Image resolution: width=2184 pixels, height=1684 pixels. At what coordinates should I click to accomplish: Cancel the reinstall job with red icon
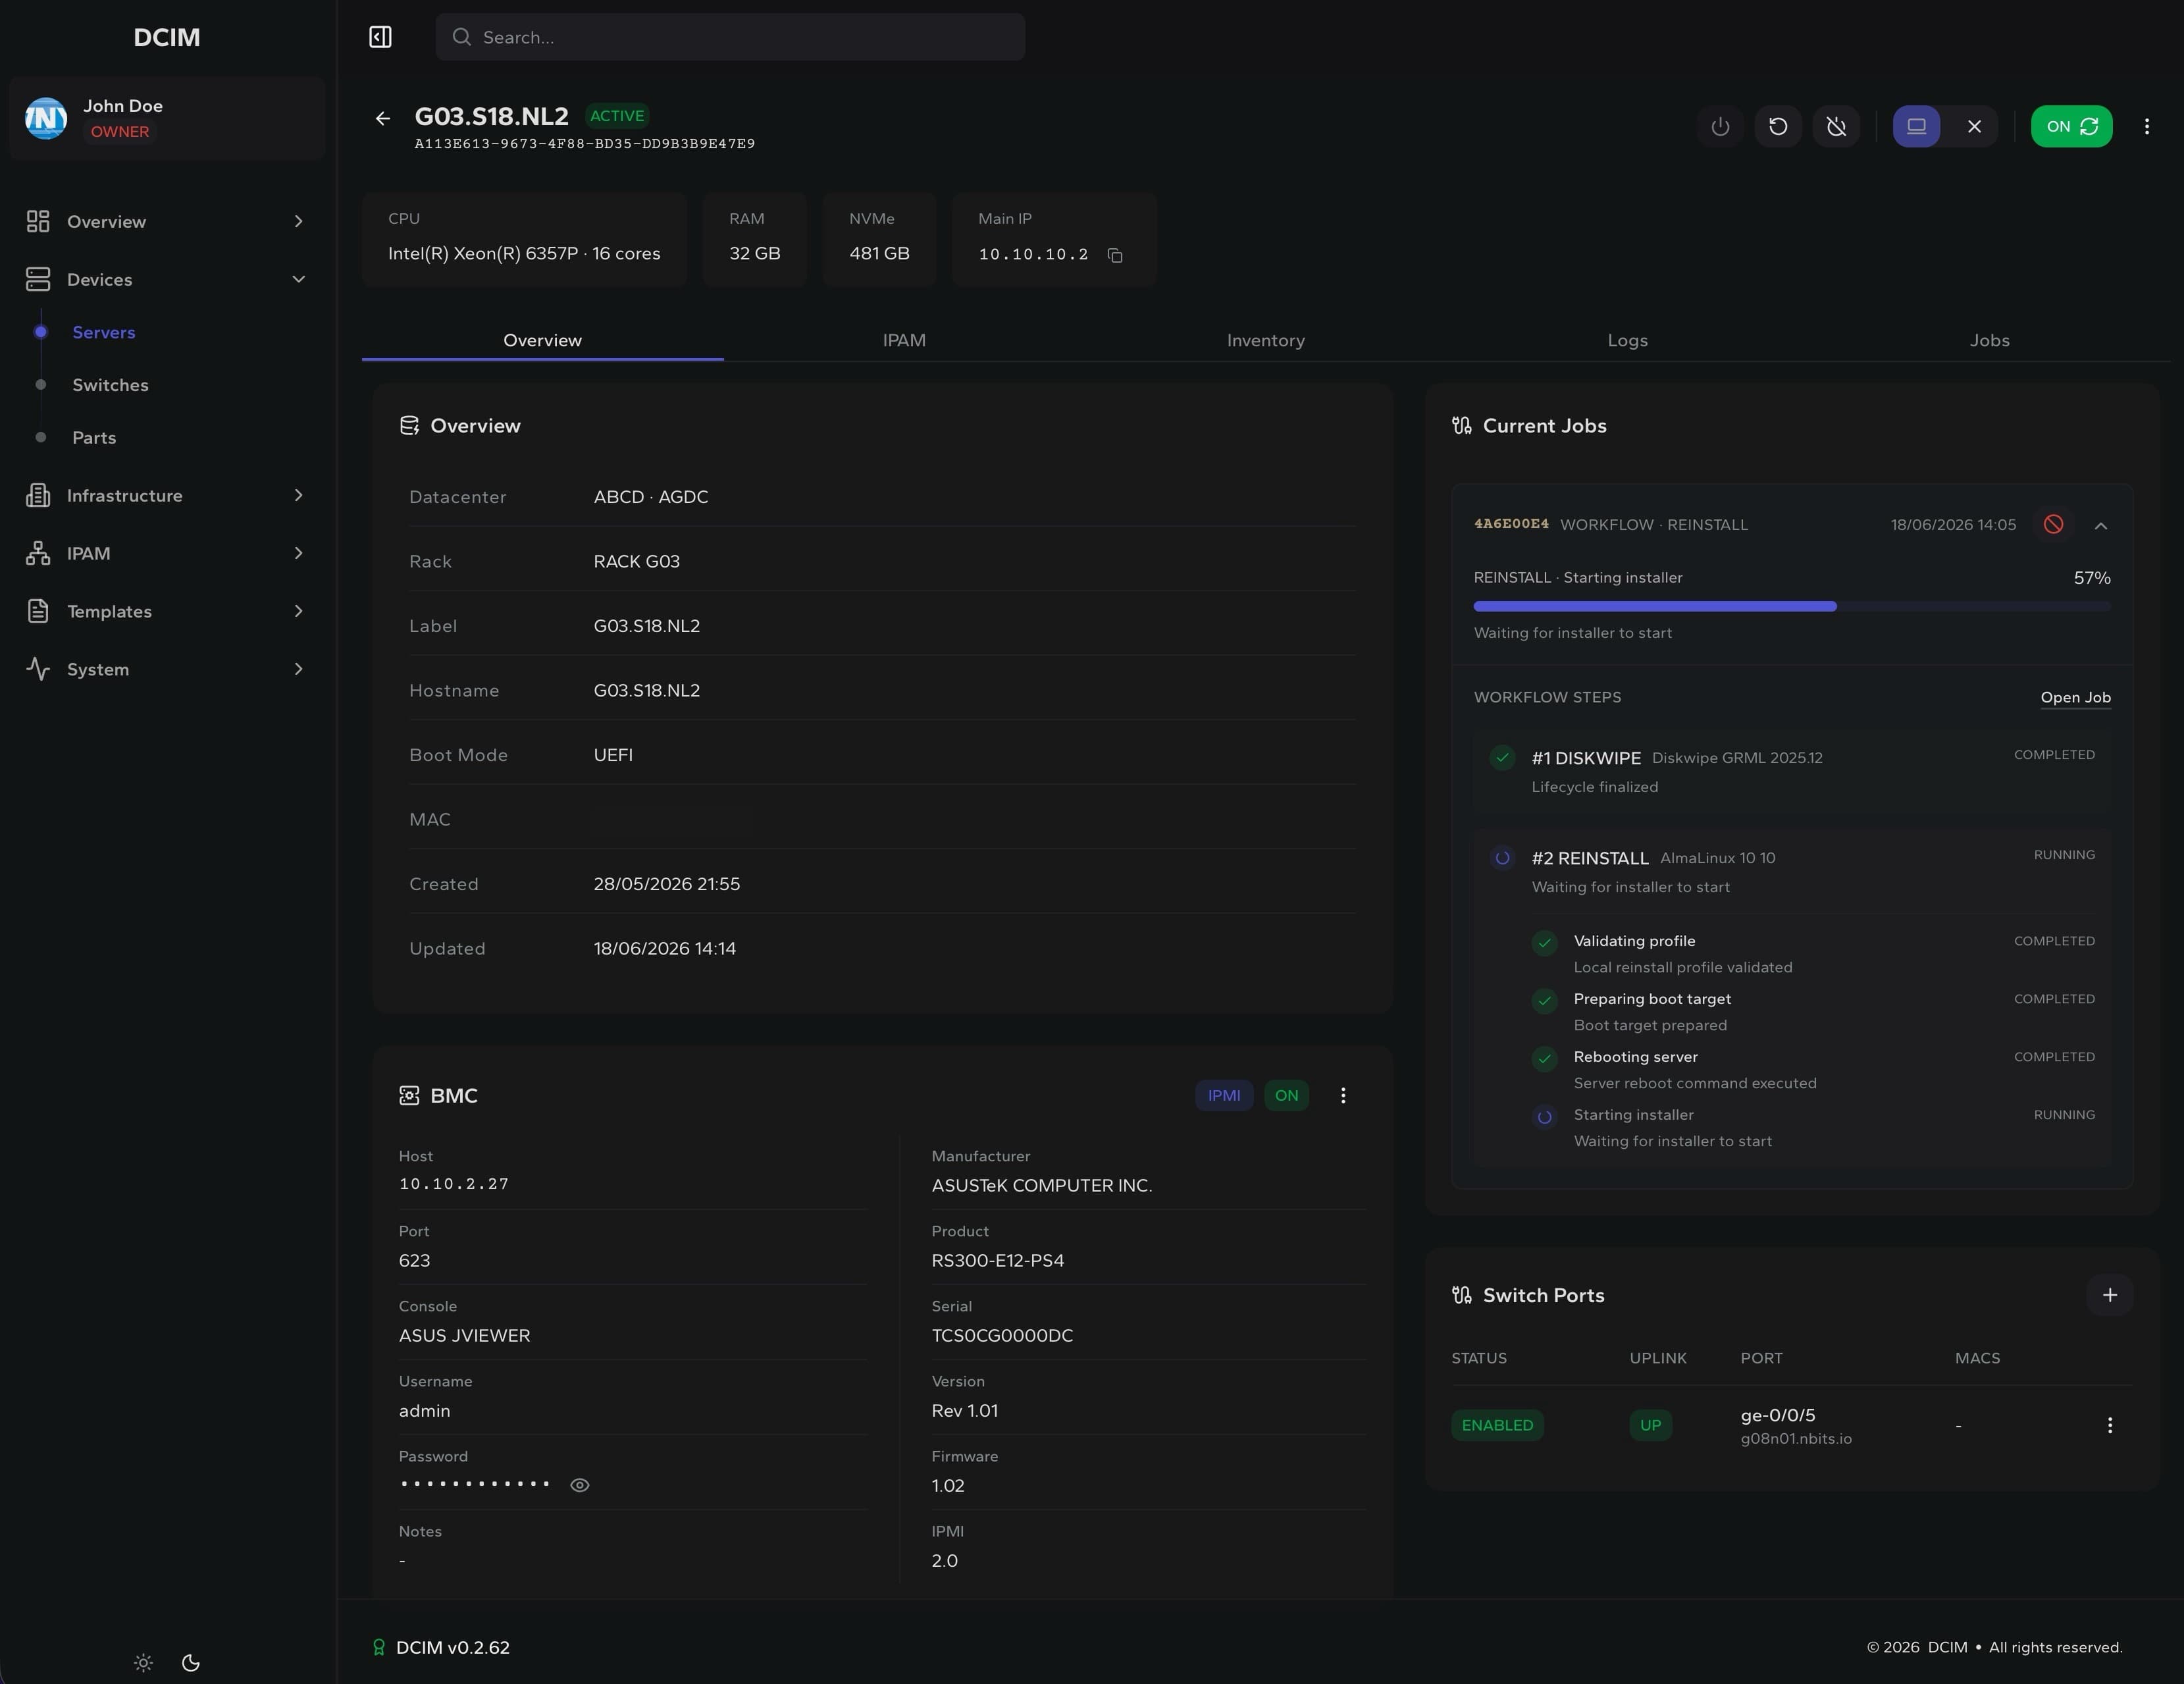(x=2053, y=525)
